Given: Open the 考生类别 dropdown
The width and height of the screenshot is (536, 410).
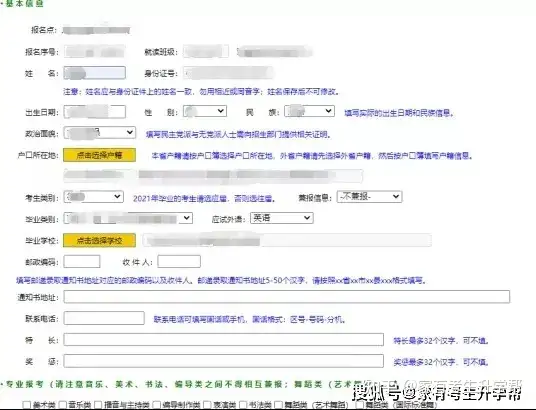Looking at the screenshot, I should (x=94, y=197).
